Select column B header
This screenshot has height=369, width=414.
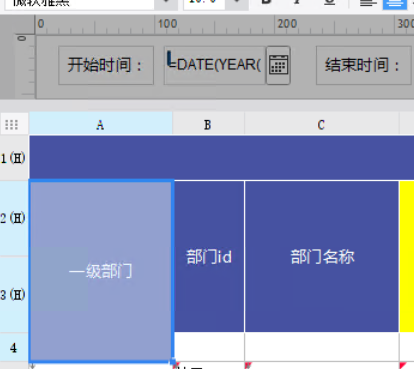pos(208,124)
